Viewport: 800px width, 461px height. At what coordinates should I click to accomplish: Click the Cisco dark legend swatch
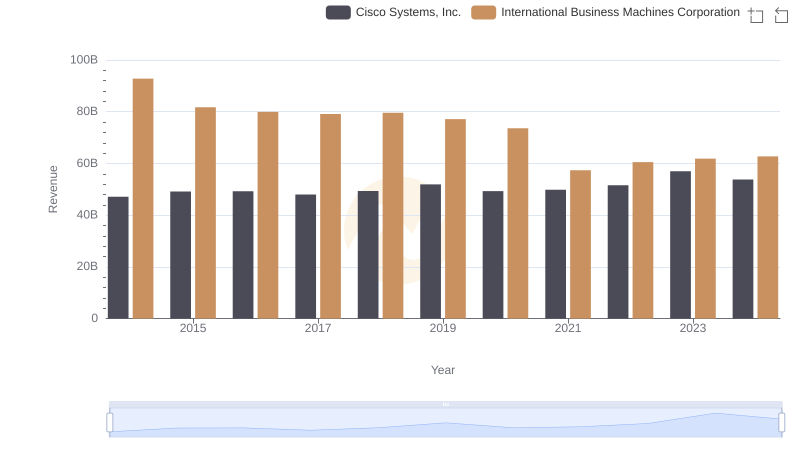point(338,12)
